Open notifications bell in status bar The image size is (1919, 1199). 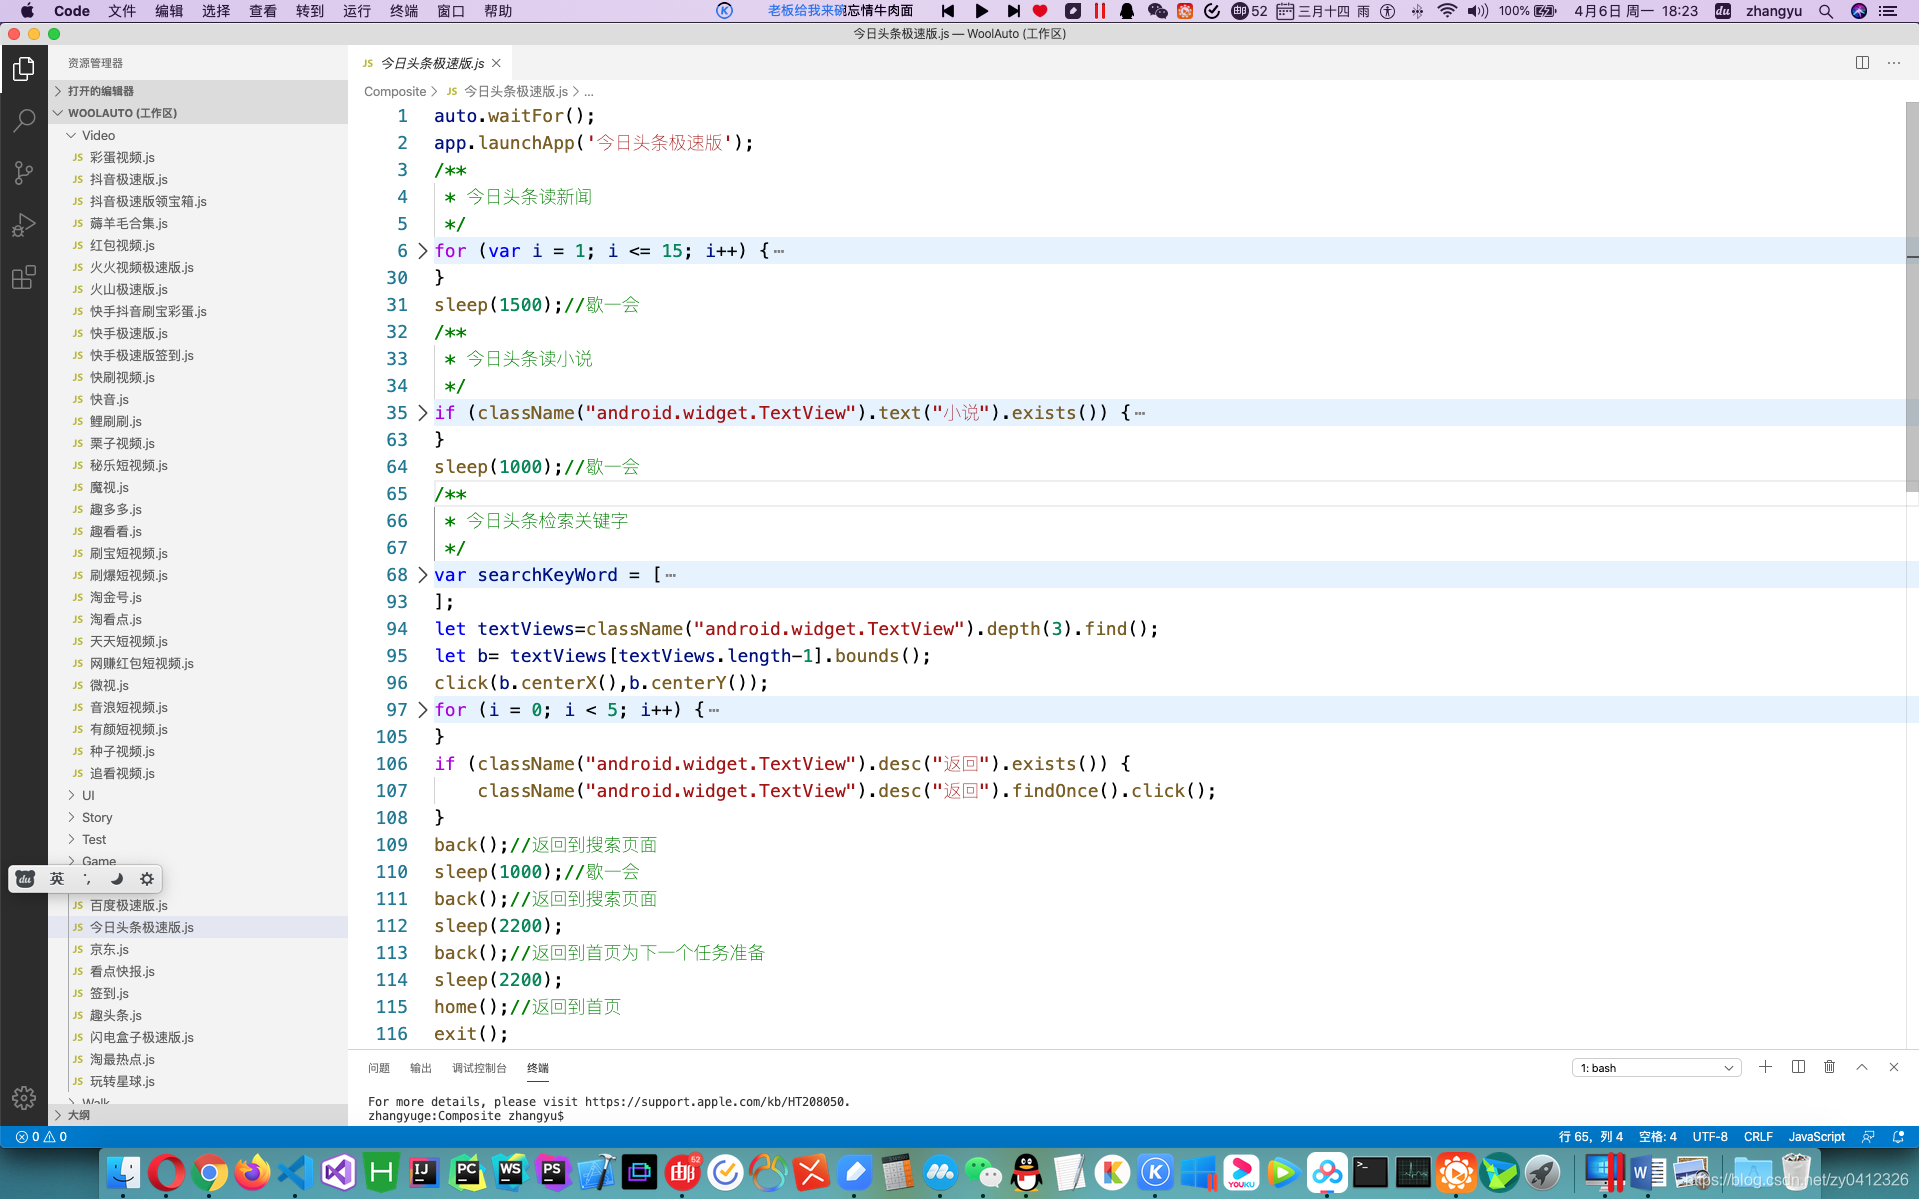[x=1899, y=1137]
